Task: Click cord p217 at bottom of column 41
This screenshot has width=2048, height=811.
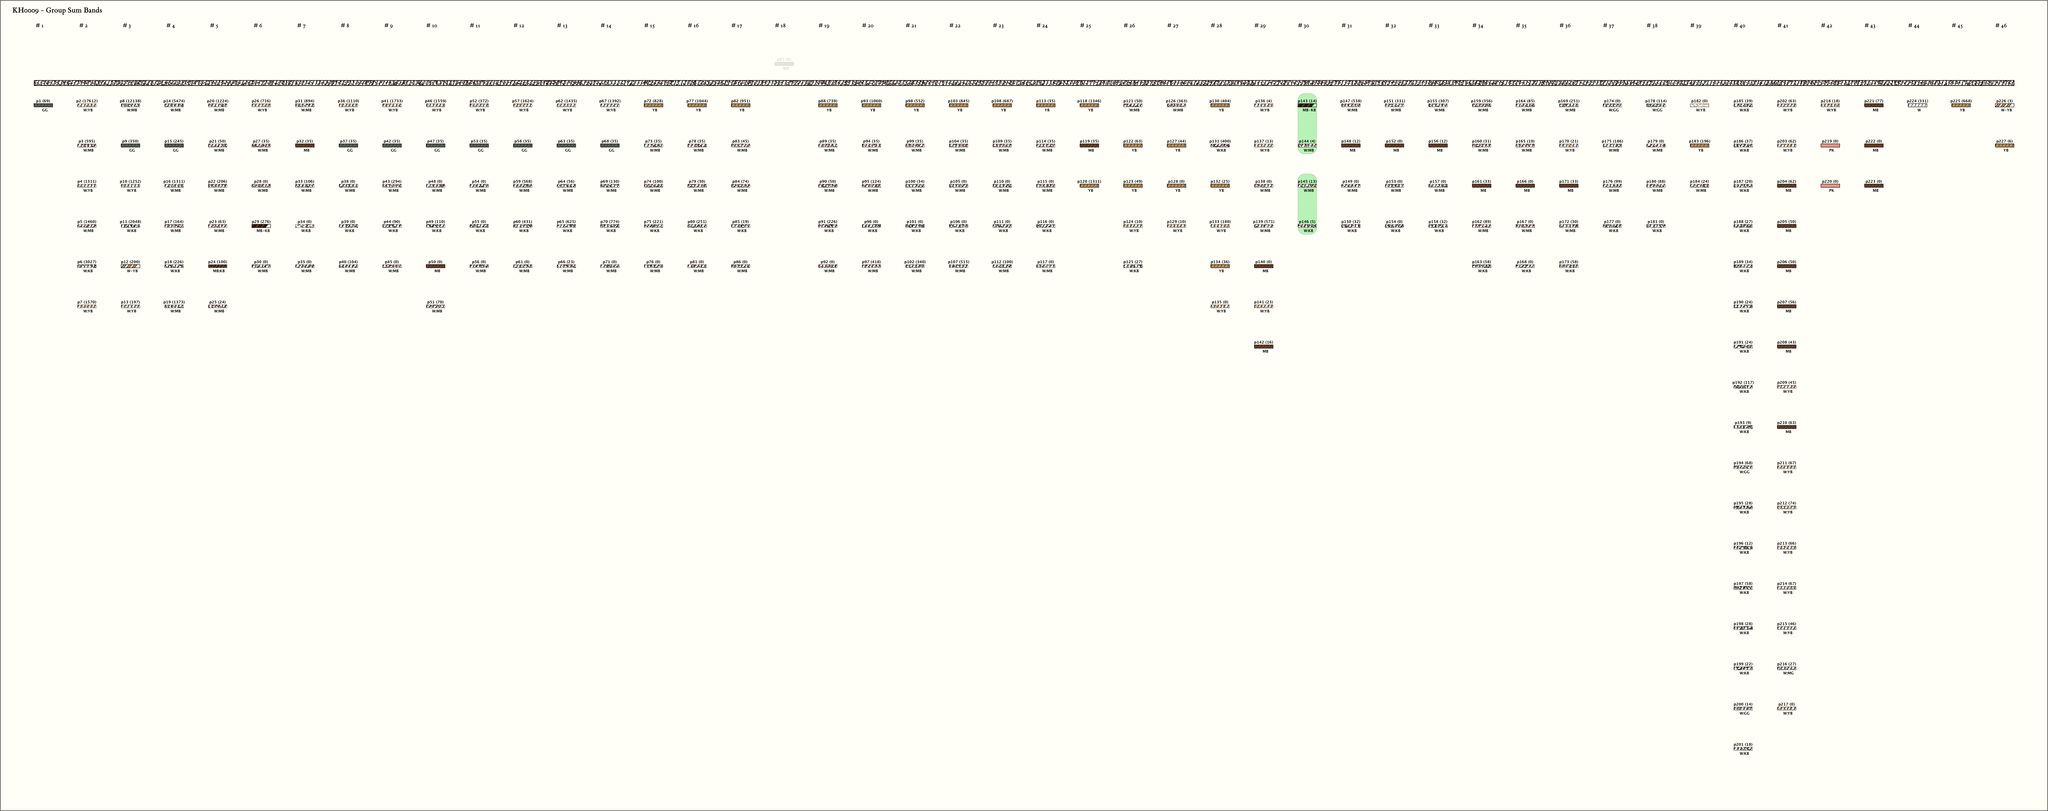Action: pos(1787,709)
